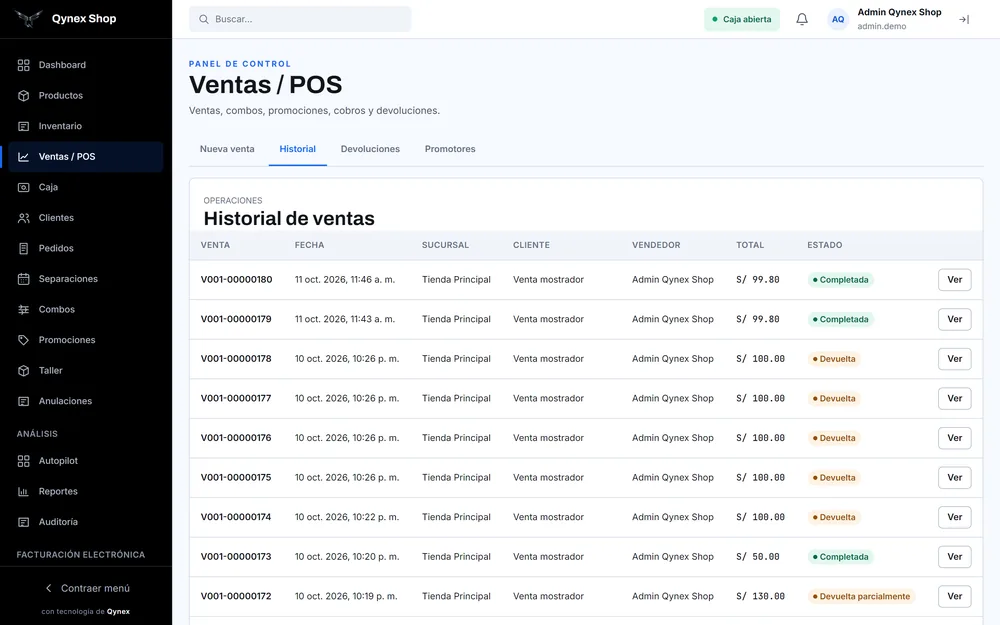Click the Productos box icon
Screen dimensions: 1000x625
24,96
